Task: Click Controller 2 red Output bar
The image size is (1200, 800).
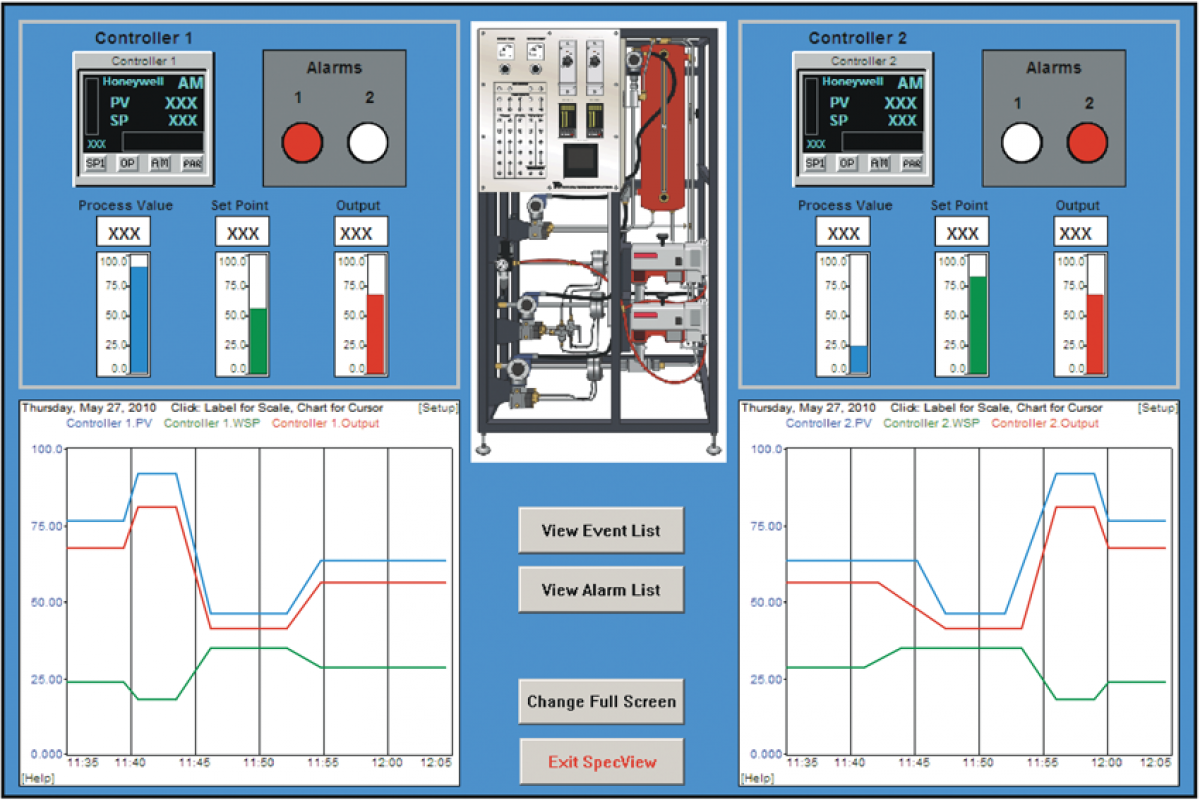Action: pyautogui.click(x=1095, y=334)
